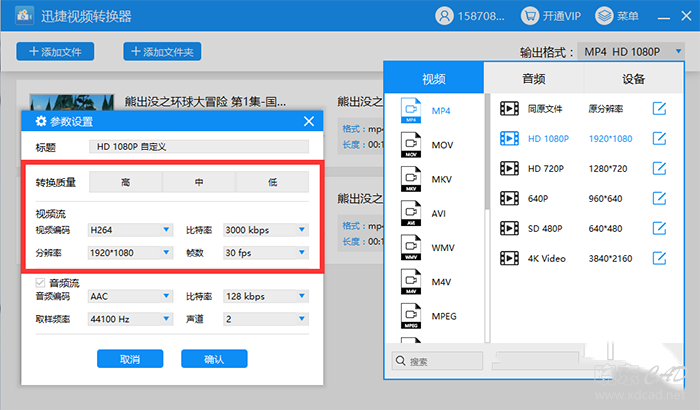Open the 菜单 layers icon
This screenshot has width=700, height=410.
click(604, 16)
